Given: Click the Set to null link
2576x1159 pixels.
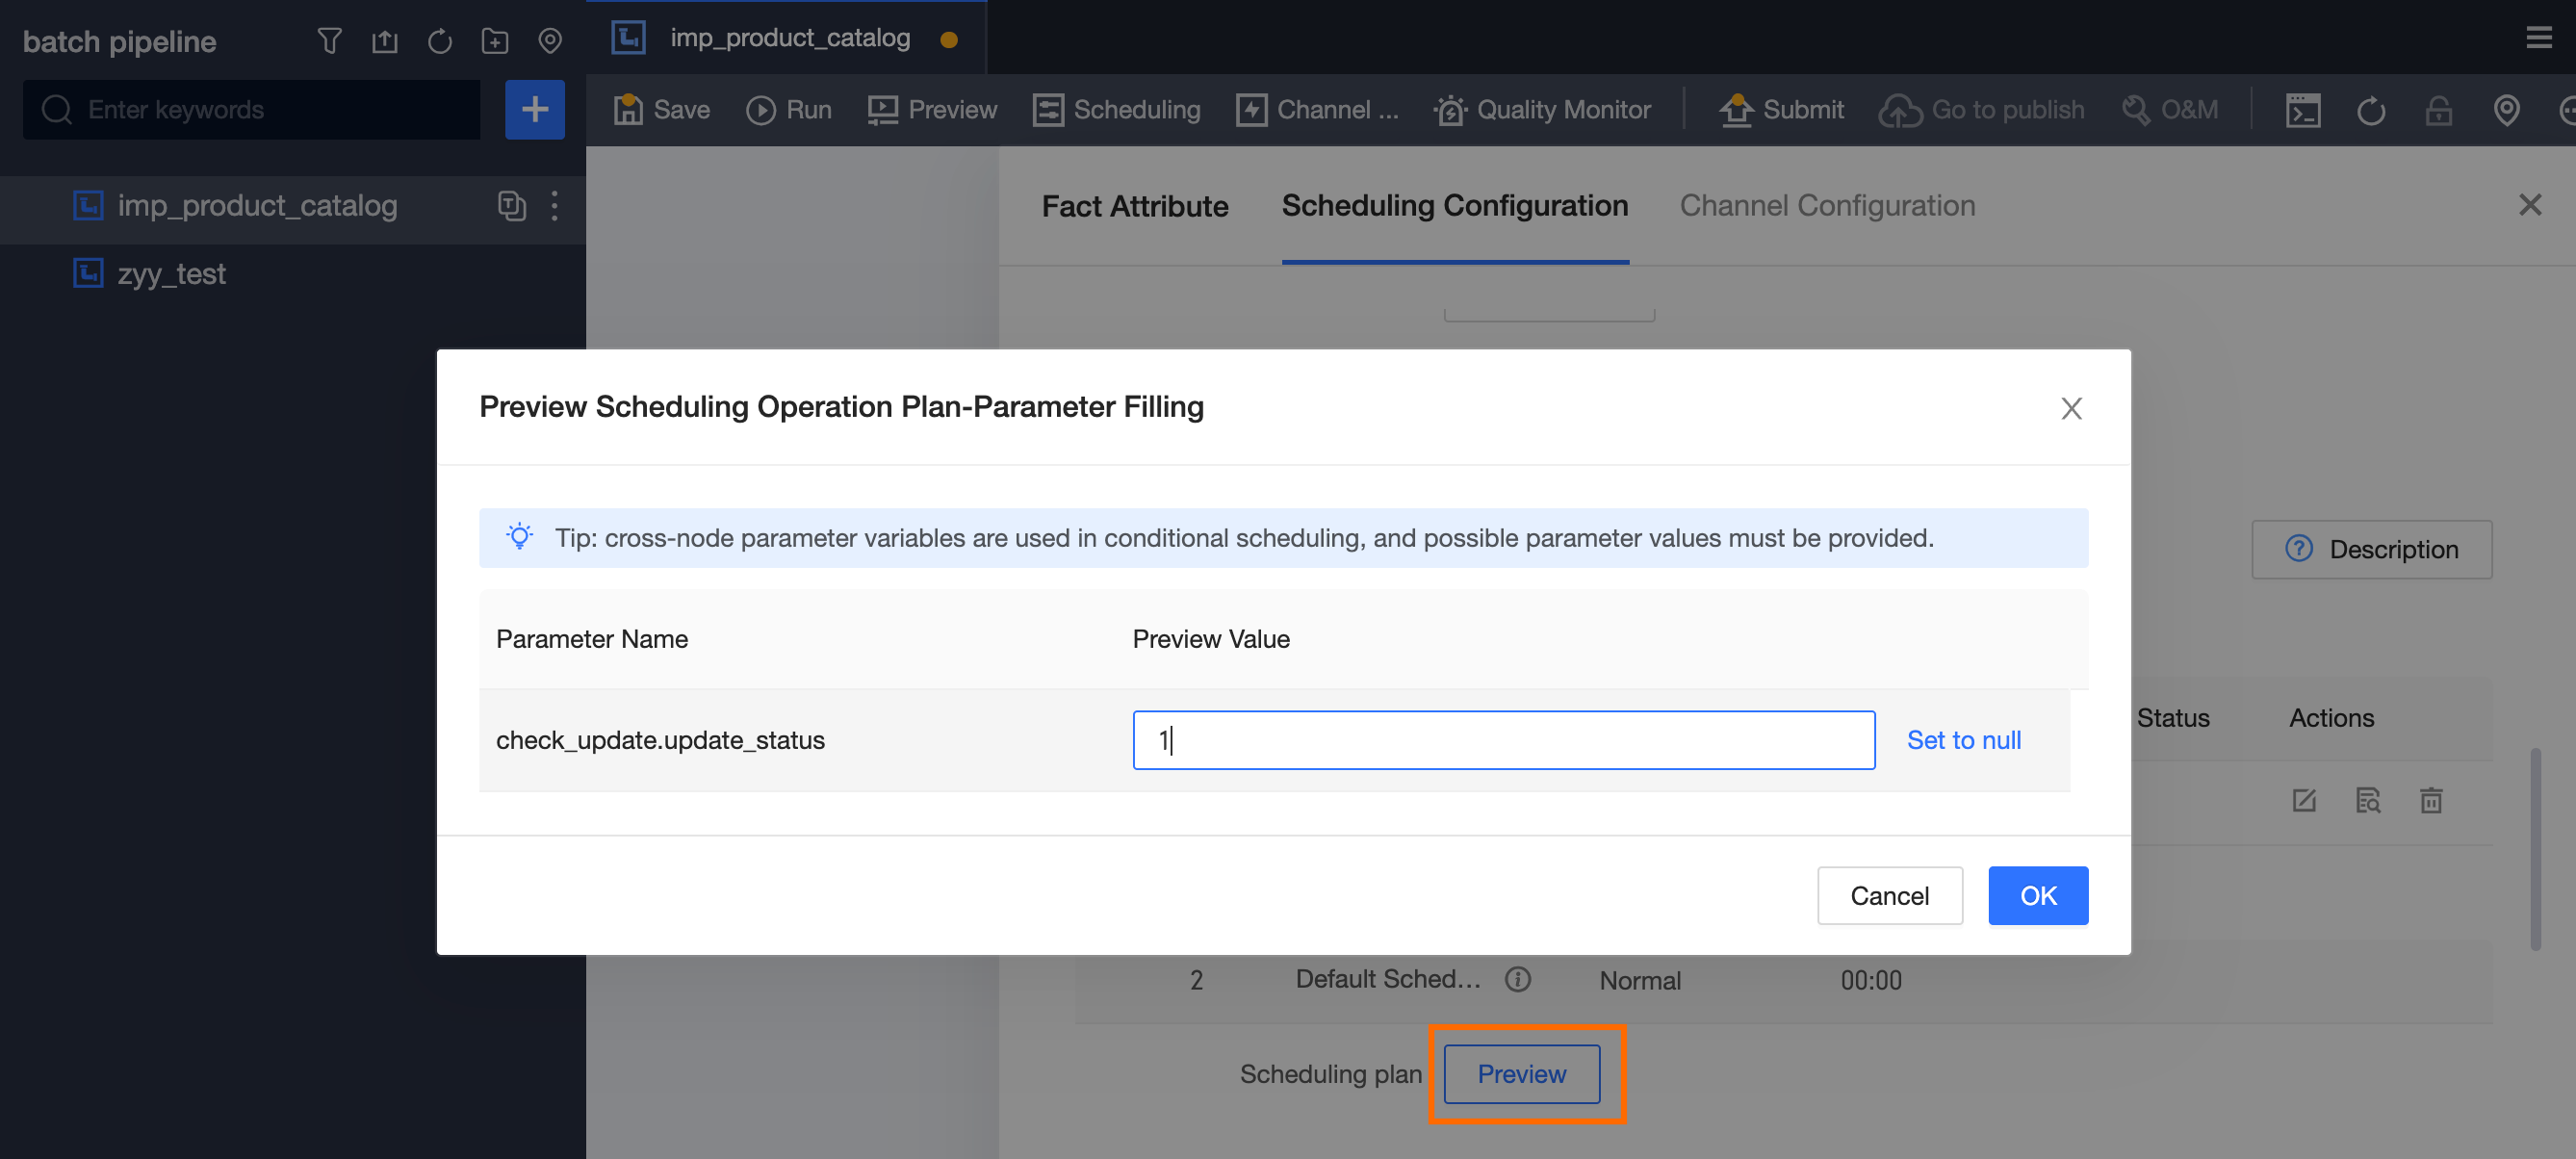Looking at the screenshot, I should pyautogui.click(x=1962, y=740).
